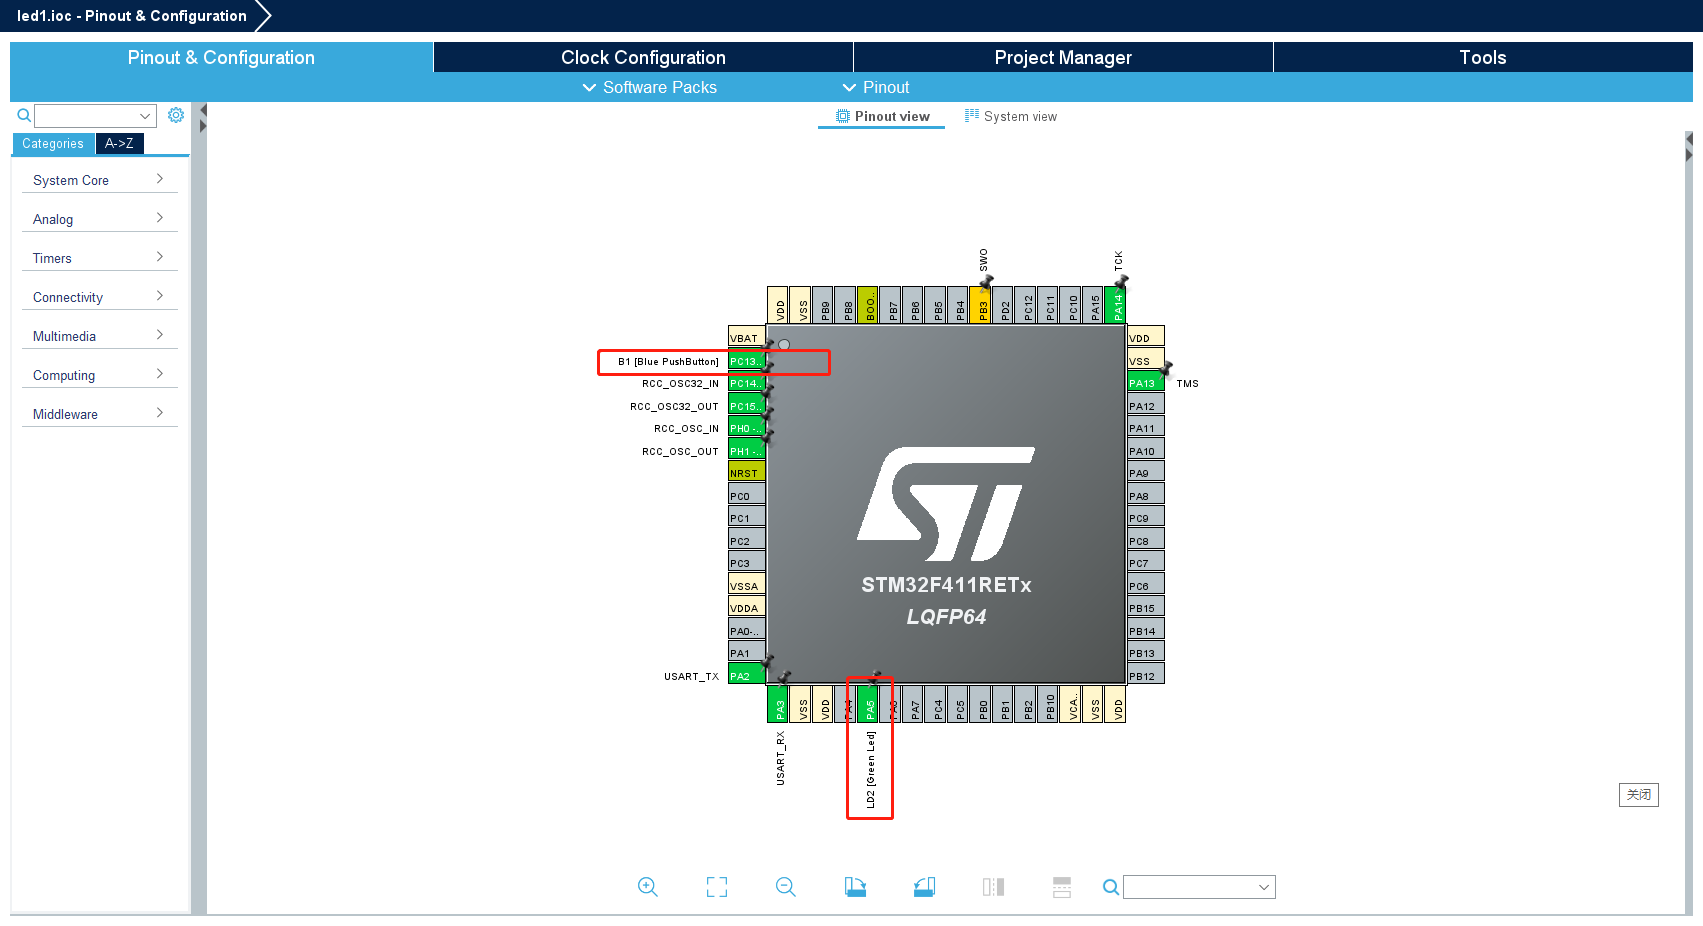The width and height of the screenshot is (1703, 926).
Task: Toggle pin PC13 labeled B1 Blue PushButton
Action: (x=747, y=360)
